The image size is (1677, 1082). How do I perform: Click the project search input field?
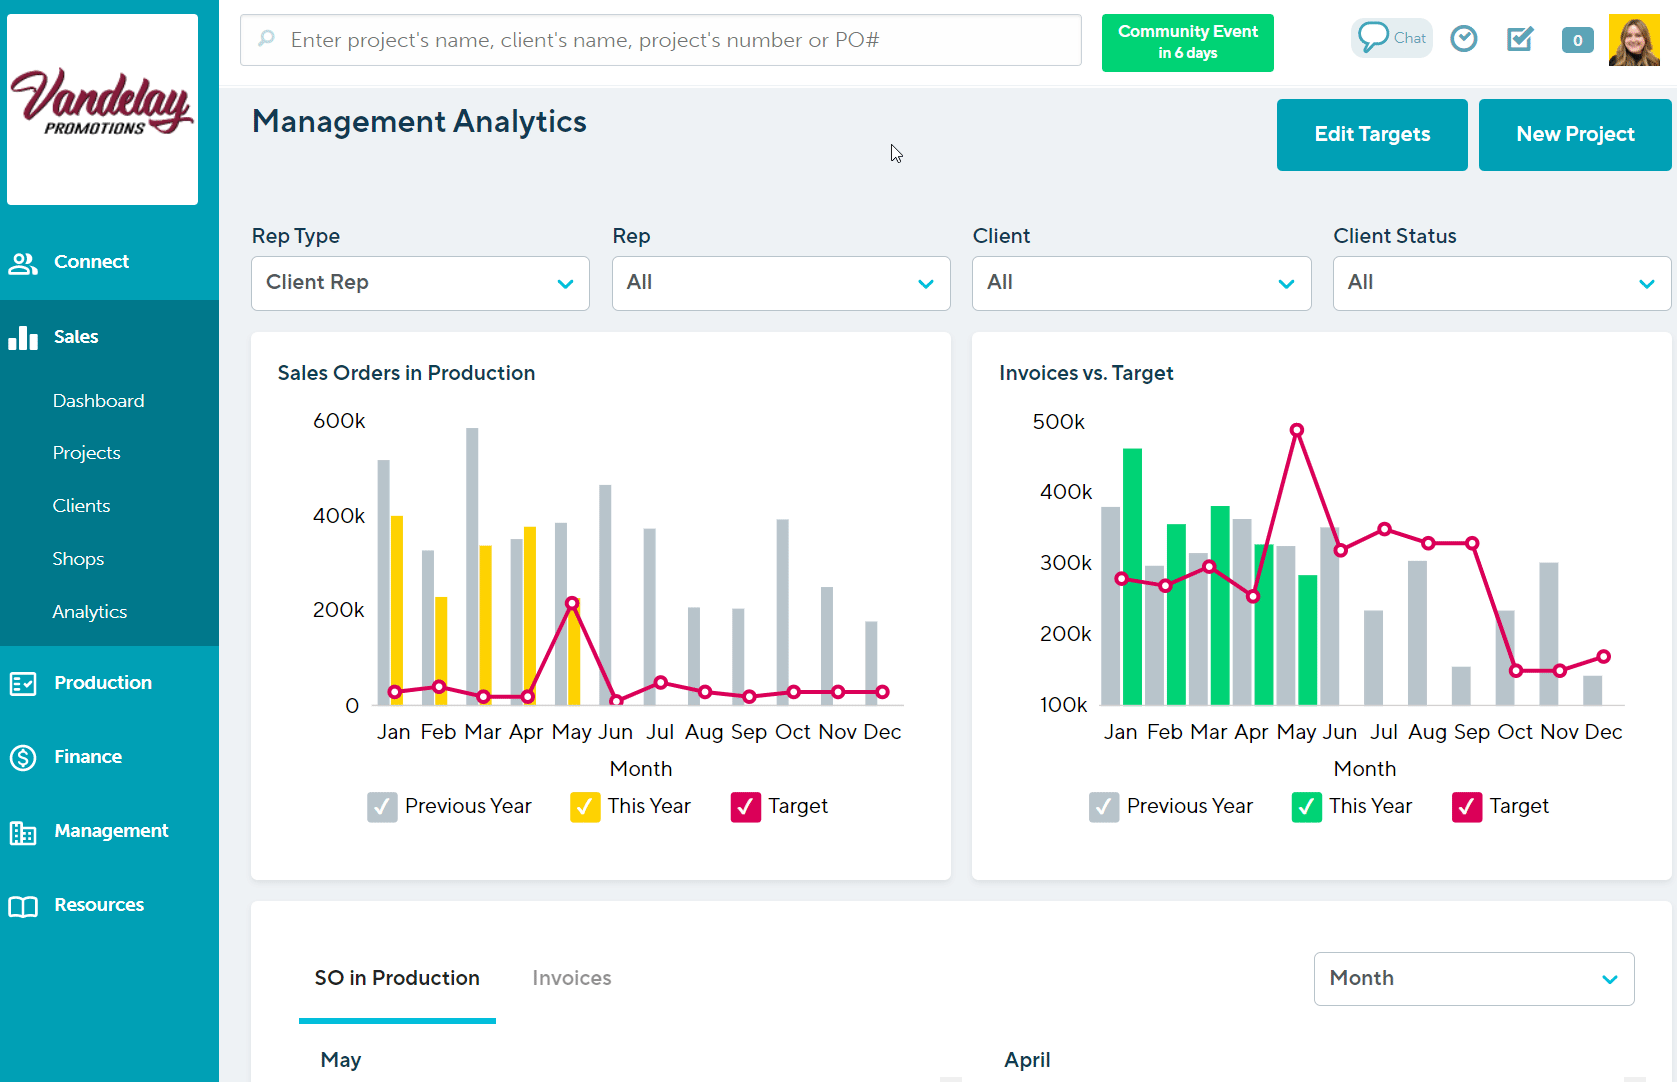(x=660, y=40)
